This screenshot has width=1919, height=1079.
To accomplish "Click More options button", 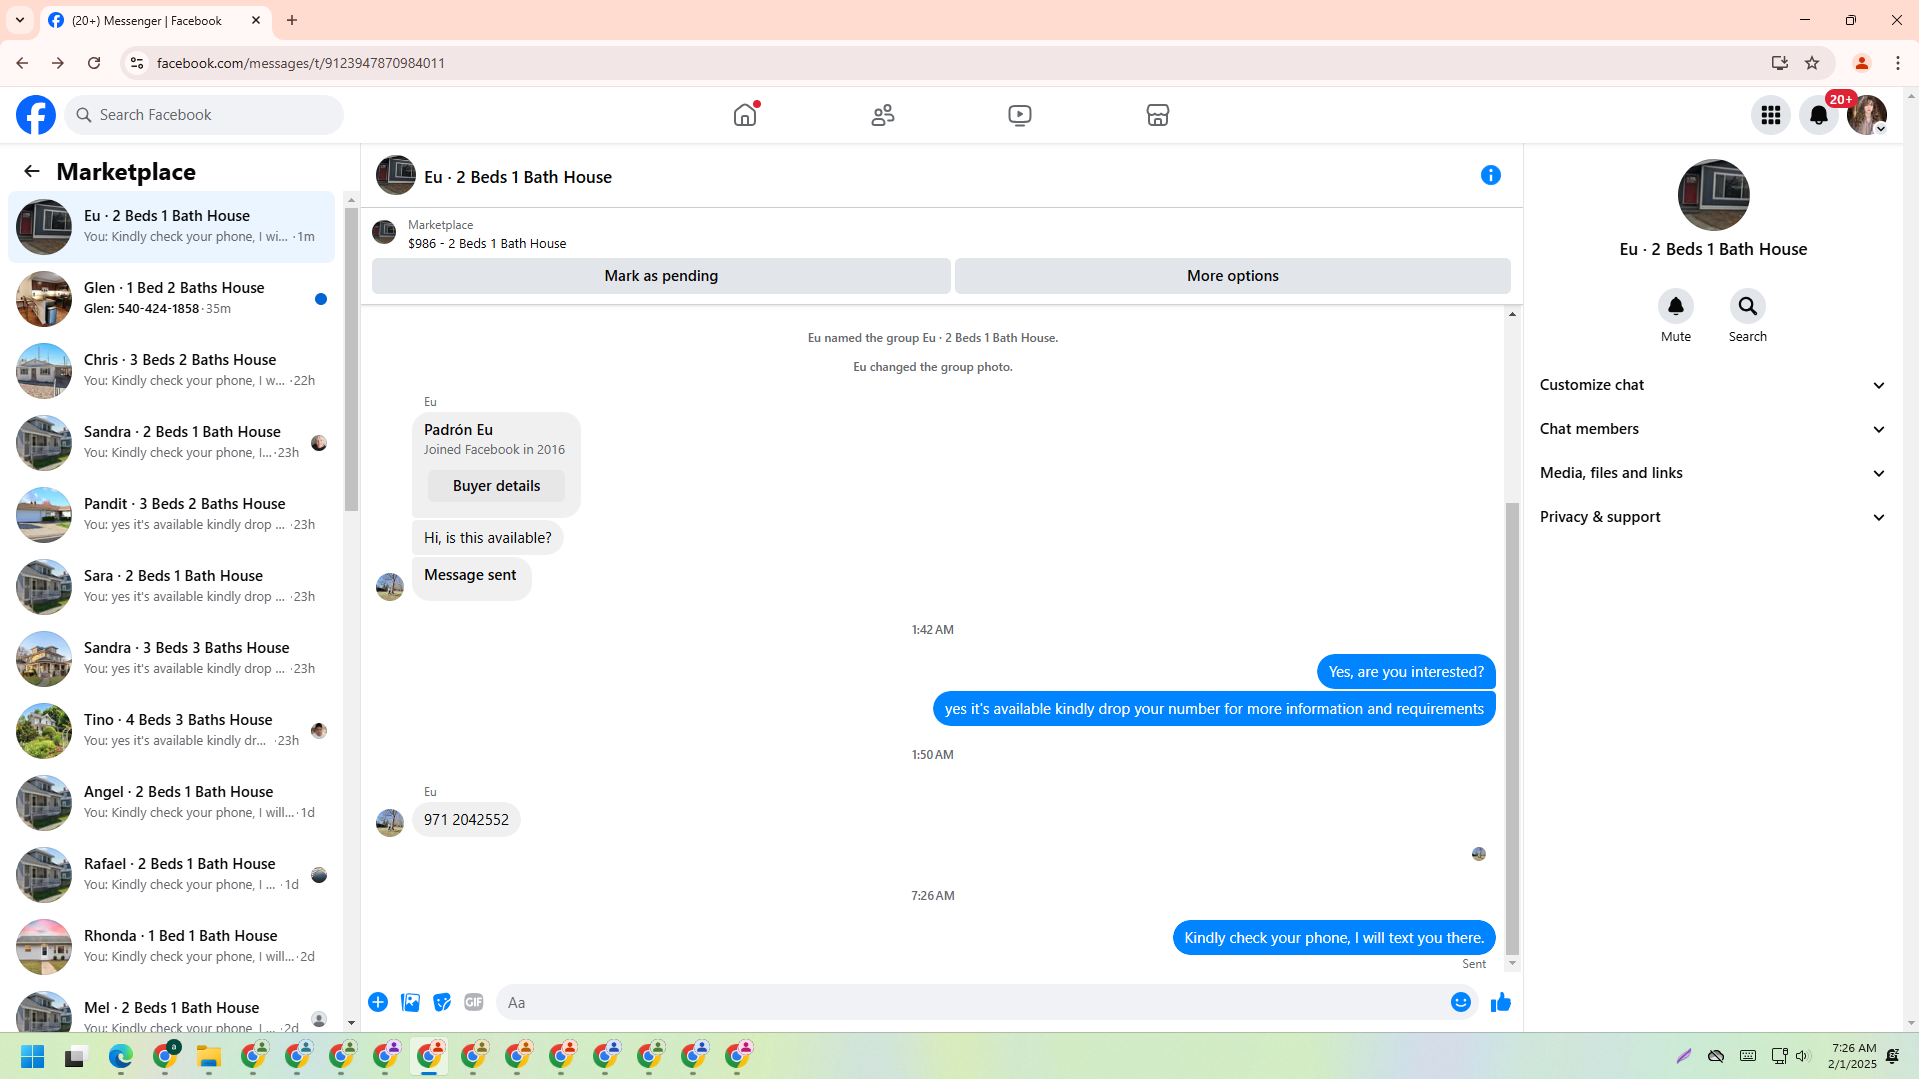I will (1232, 276).
